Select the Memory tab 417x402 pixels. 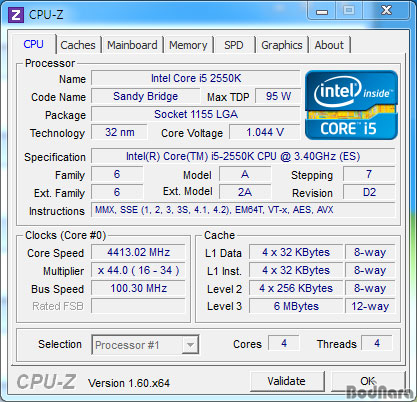[188, 45]
